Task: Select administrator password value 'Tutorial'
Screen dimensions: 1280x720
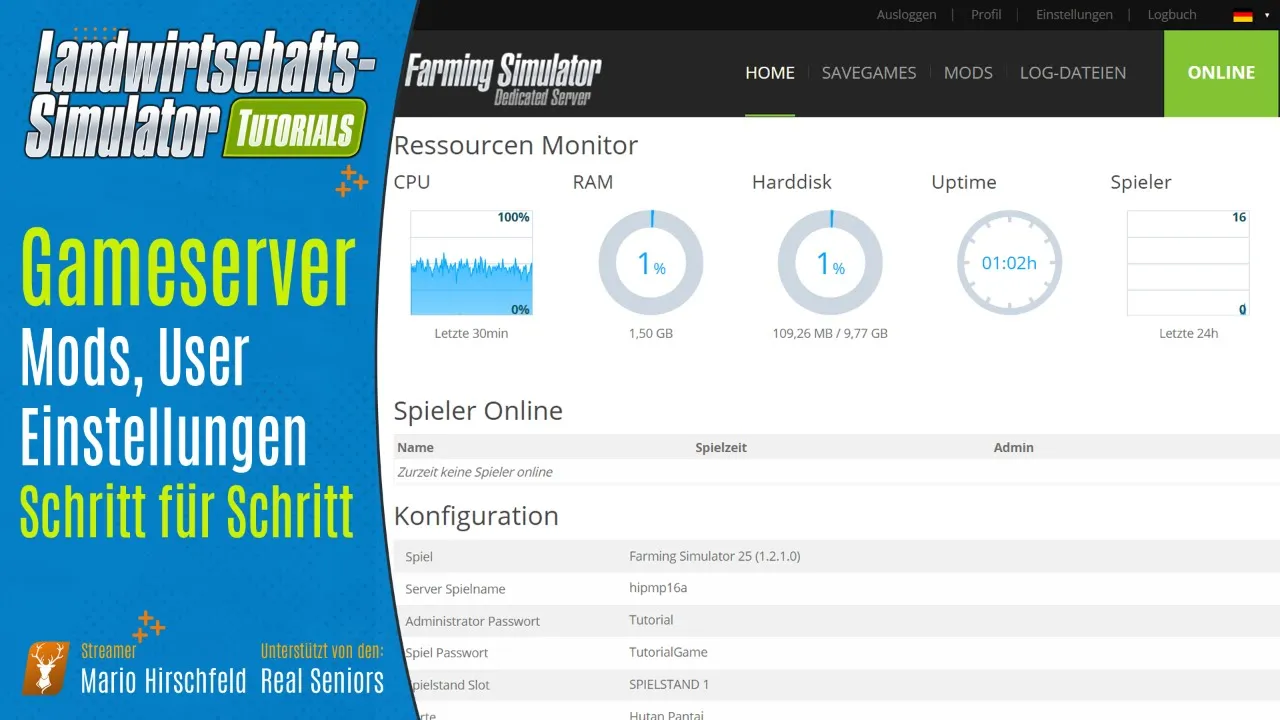Action: tap(651, 620)
